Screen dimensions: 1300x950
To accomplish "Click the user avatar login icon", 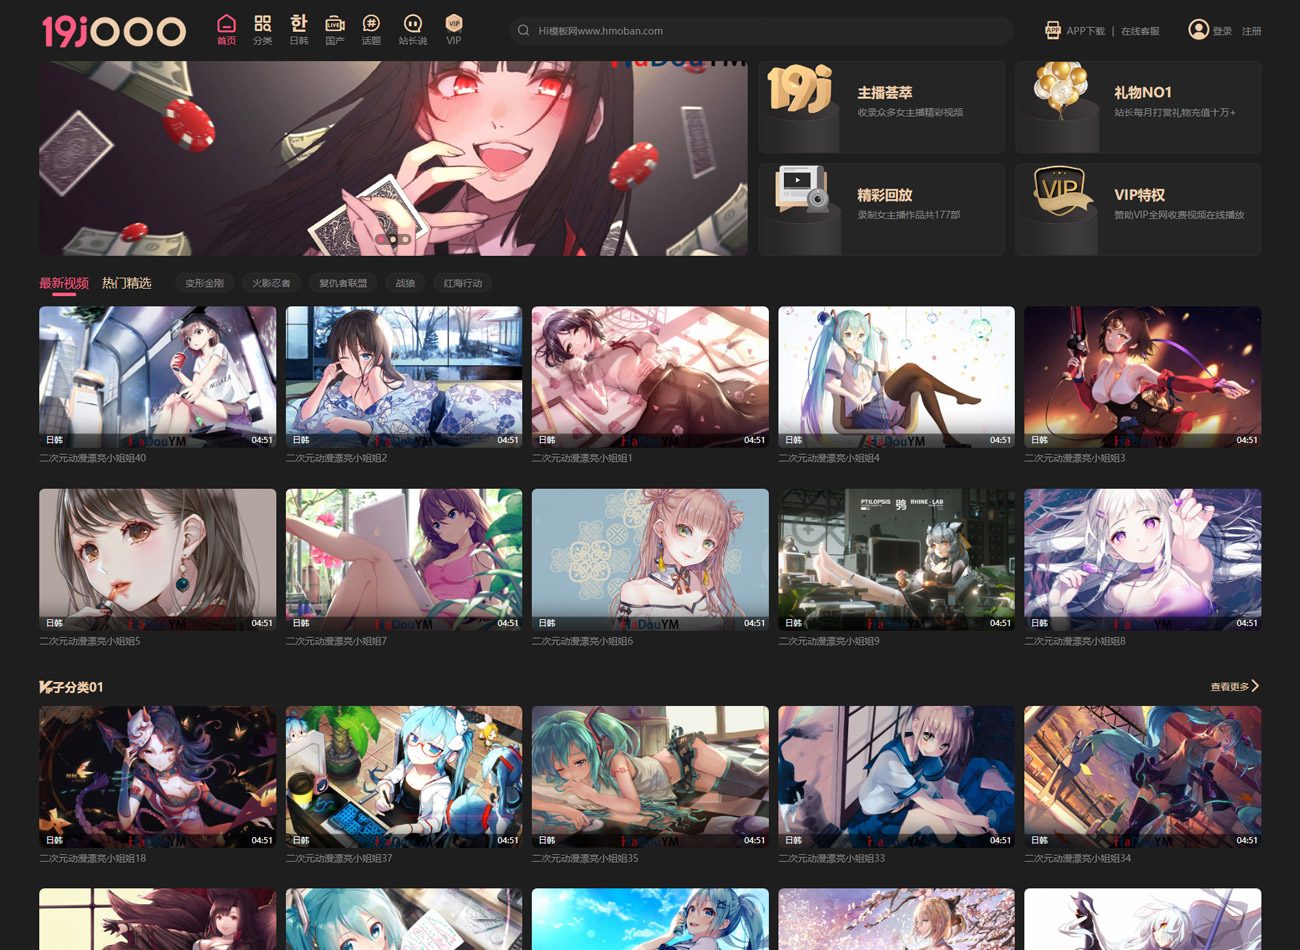I will 1198,30.
